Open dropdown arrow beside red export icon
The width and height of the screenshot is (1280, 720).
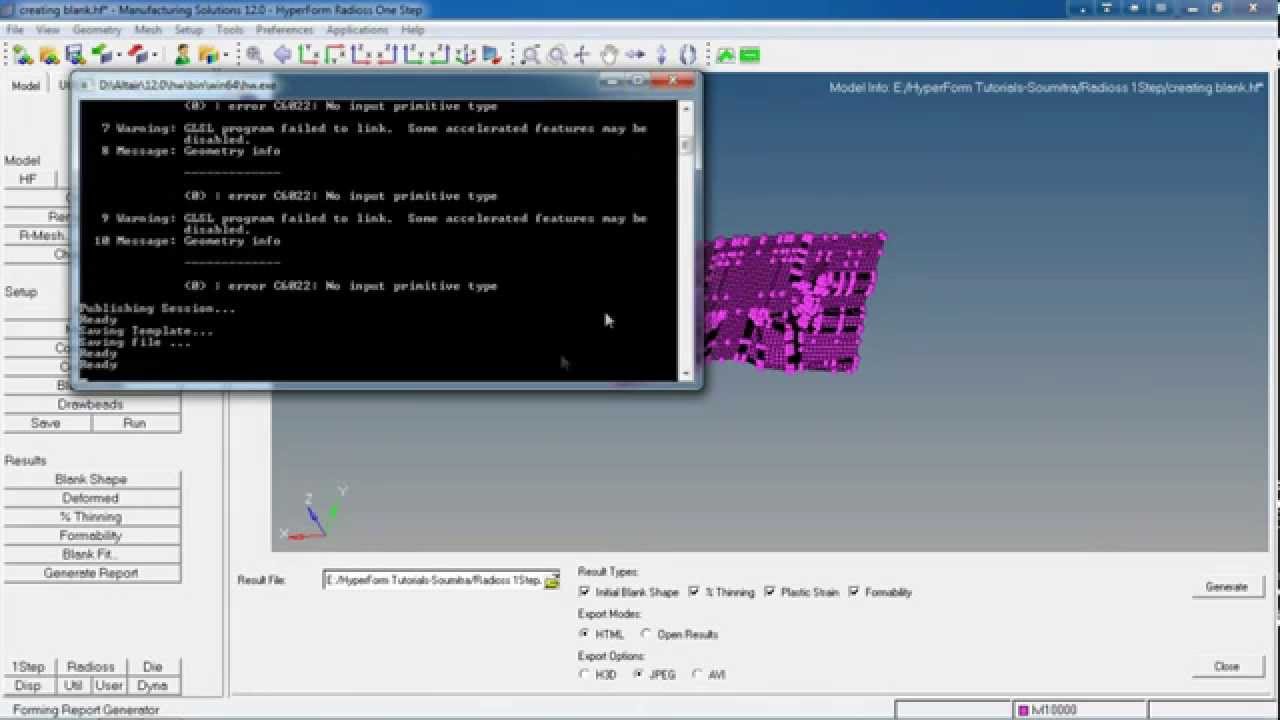click(155, 54)
